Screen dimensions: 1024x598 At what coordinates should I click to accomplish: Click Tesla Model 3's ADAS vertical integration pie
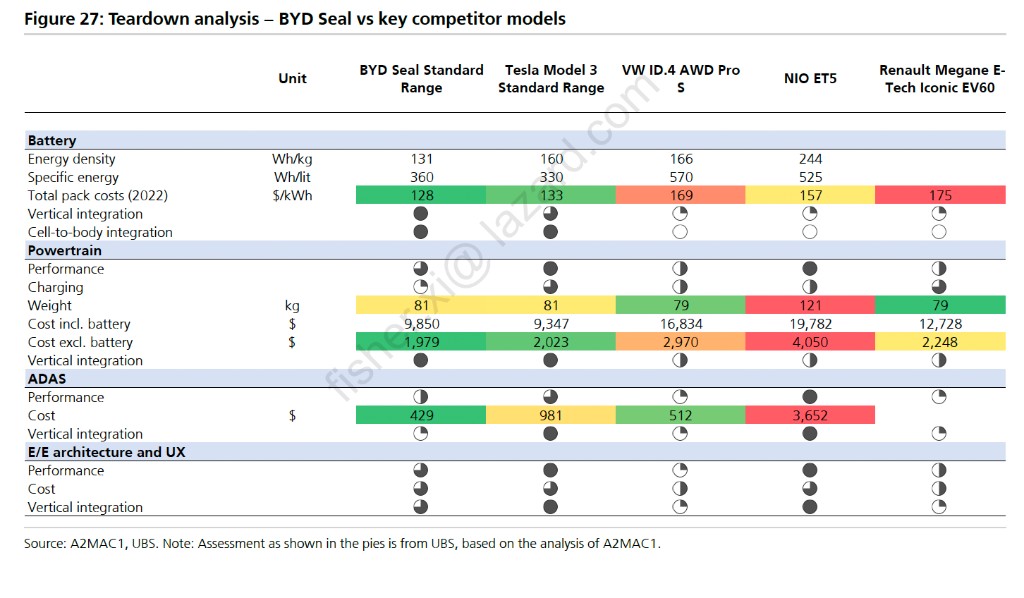[x=551, y=434]
